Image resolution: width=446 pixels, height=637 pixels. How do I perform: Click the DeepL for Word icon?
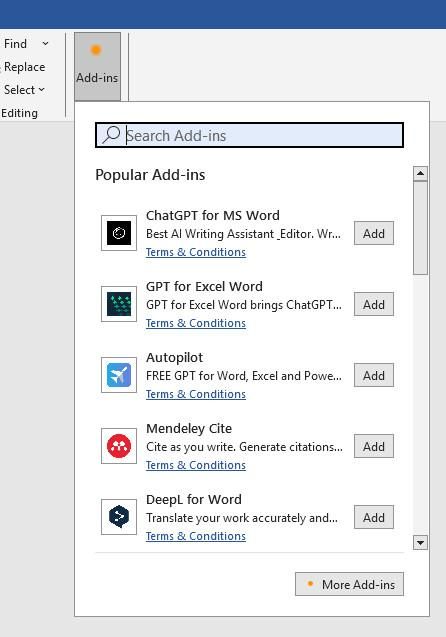pos(119,517)
